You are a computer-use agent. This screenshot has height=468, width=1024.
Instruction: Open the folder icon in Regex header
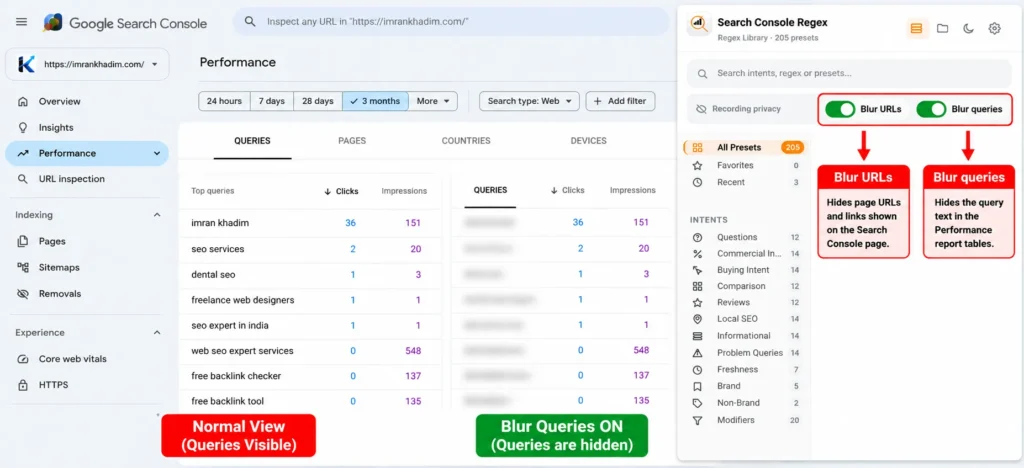[x=942, y=28]
